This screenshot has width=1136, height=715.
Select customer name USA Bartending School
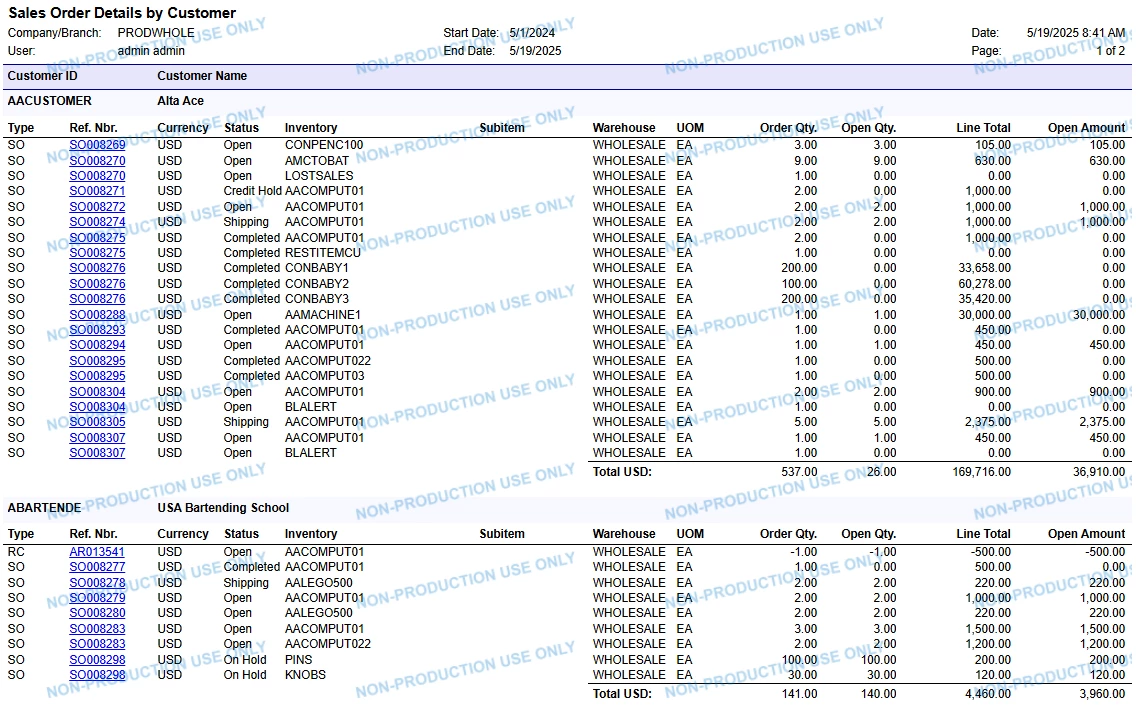point(223,508)
